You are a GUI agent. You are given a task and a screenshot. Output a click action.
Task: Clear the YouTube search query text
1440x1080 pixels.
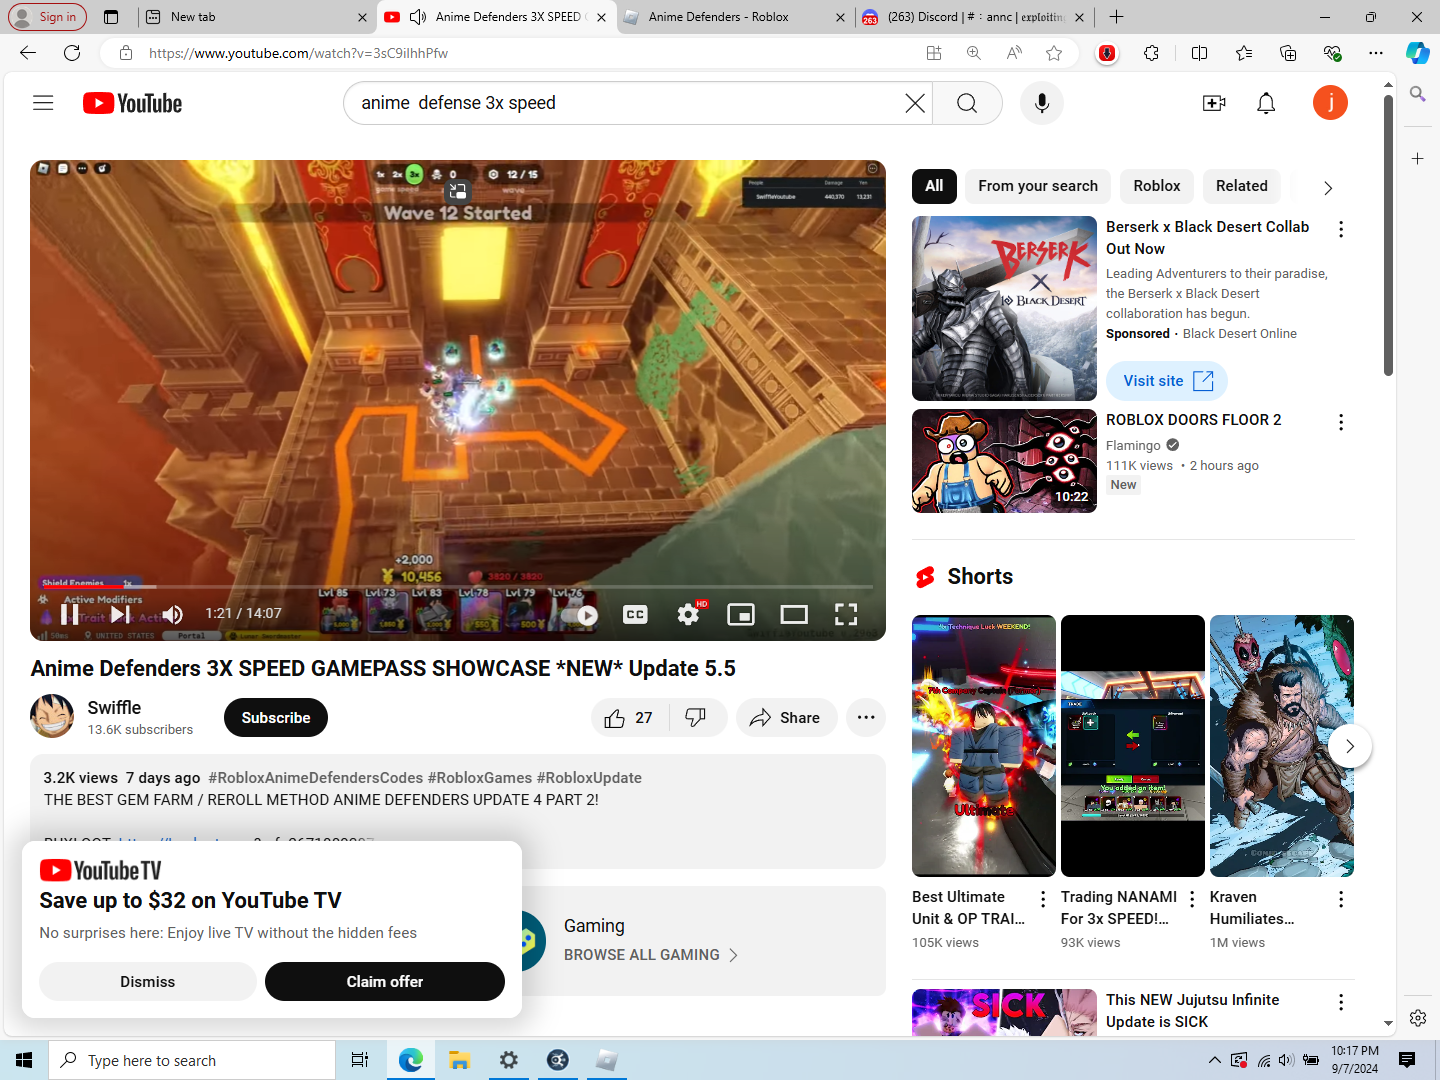click(x=914, y=103)
